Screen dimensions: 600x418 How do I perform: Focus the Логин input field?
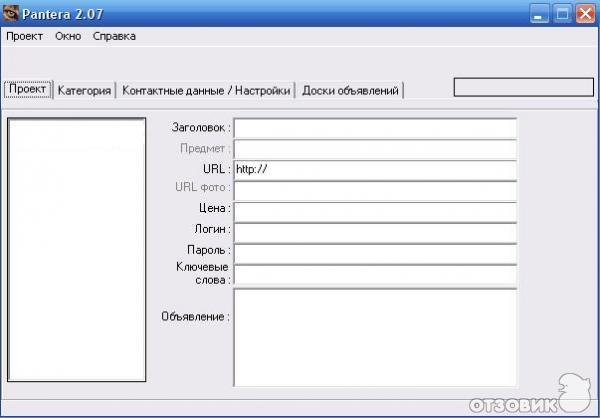pos(375,232)
